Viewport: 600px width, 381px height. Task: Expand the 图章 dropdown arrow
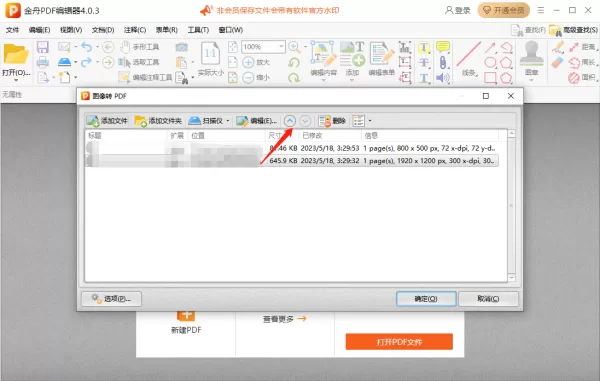pyautogui.click(x=532, y=80)
